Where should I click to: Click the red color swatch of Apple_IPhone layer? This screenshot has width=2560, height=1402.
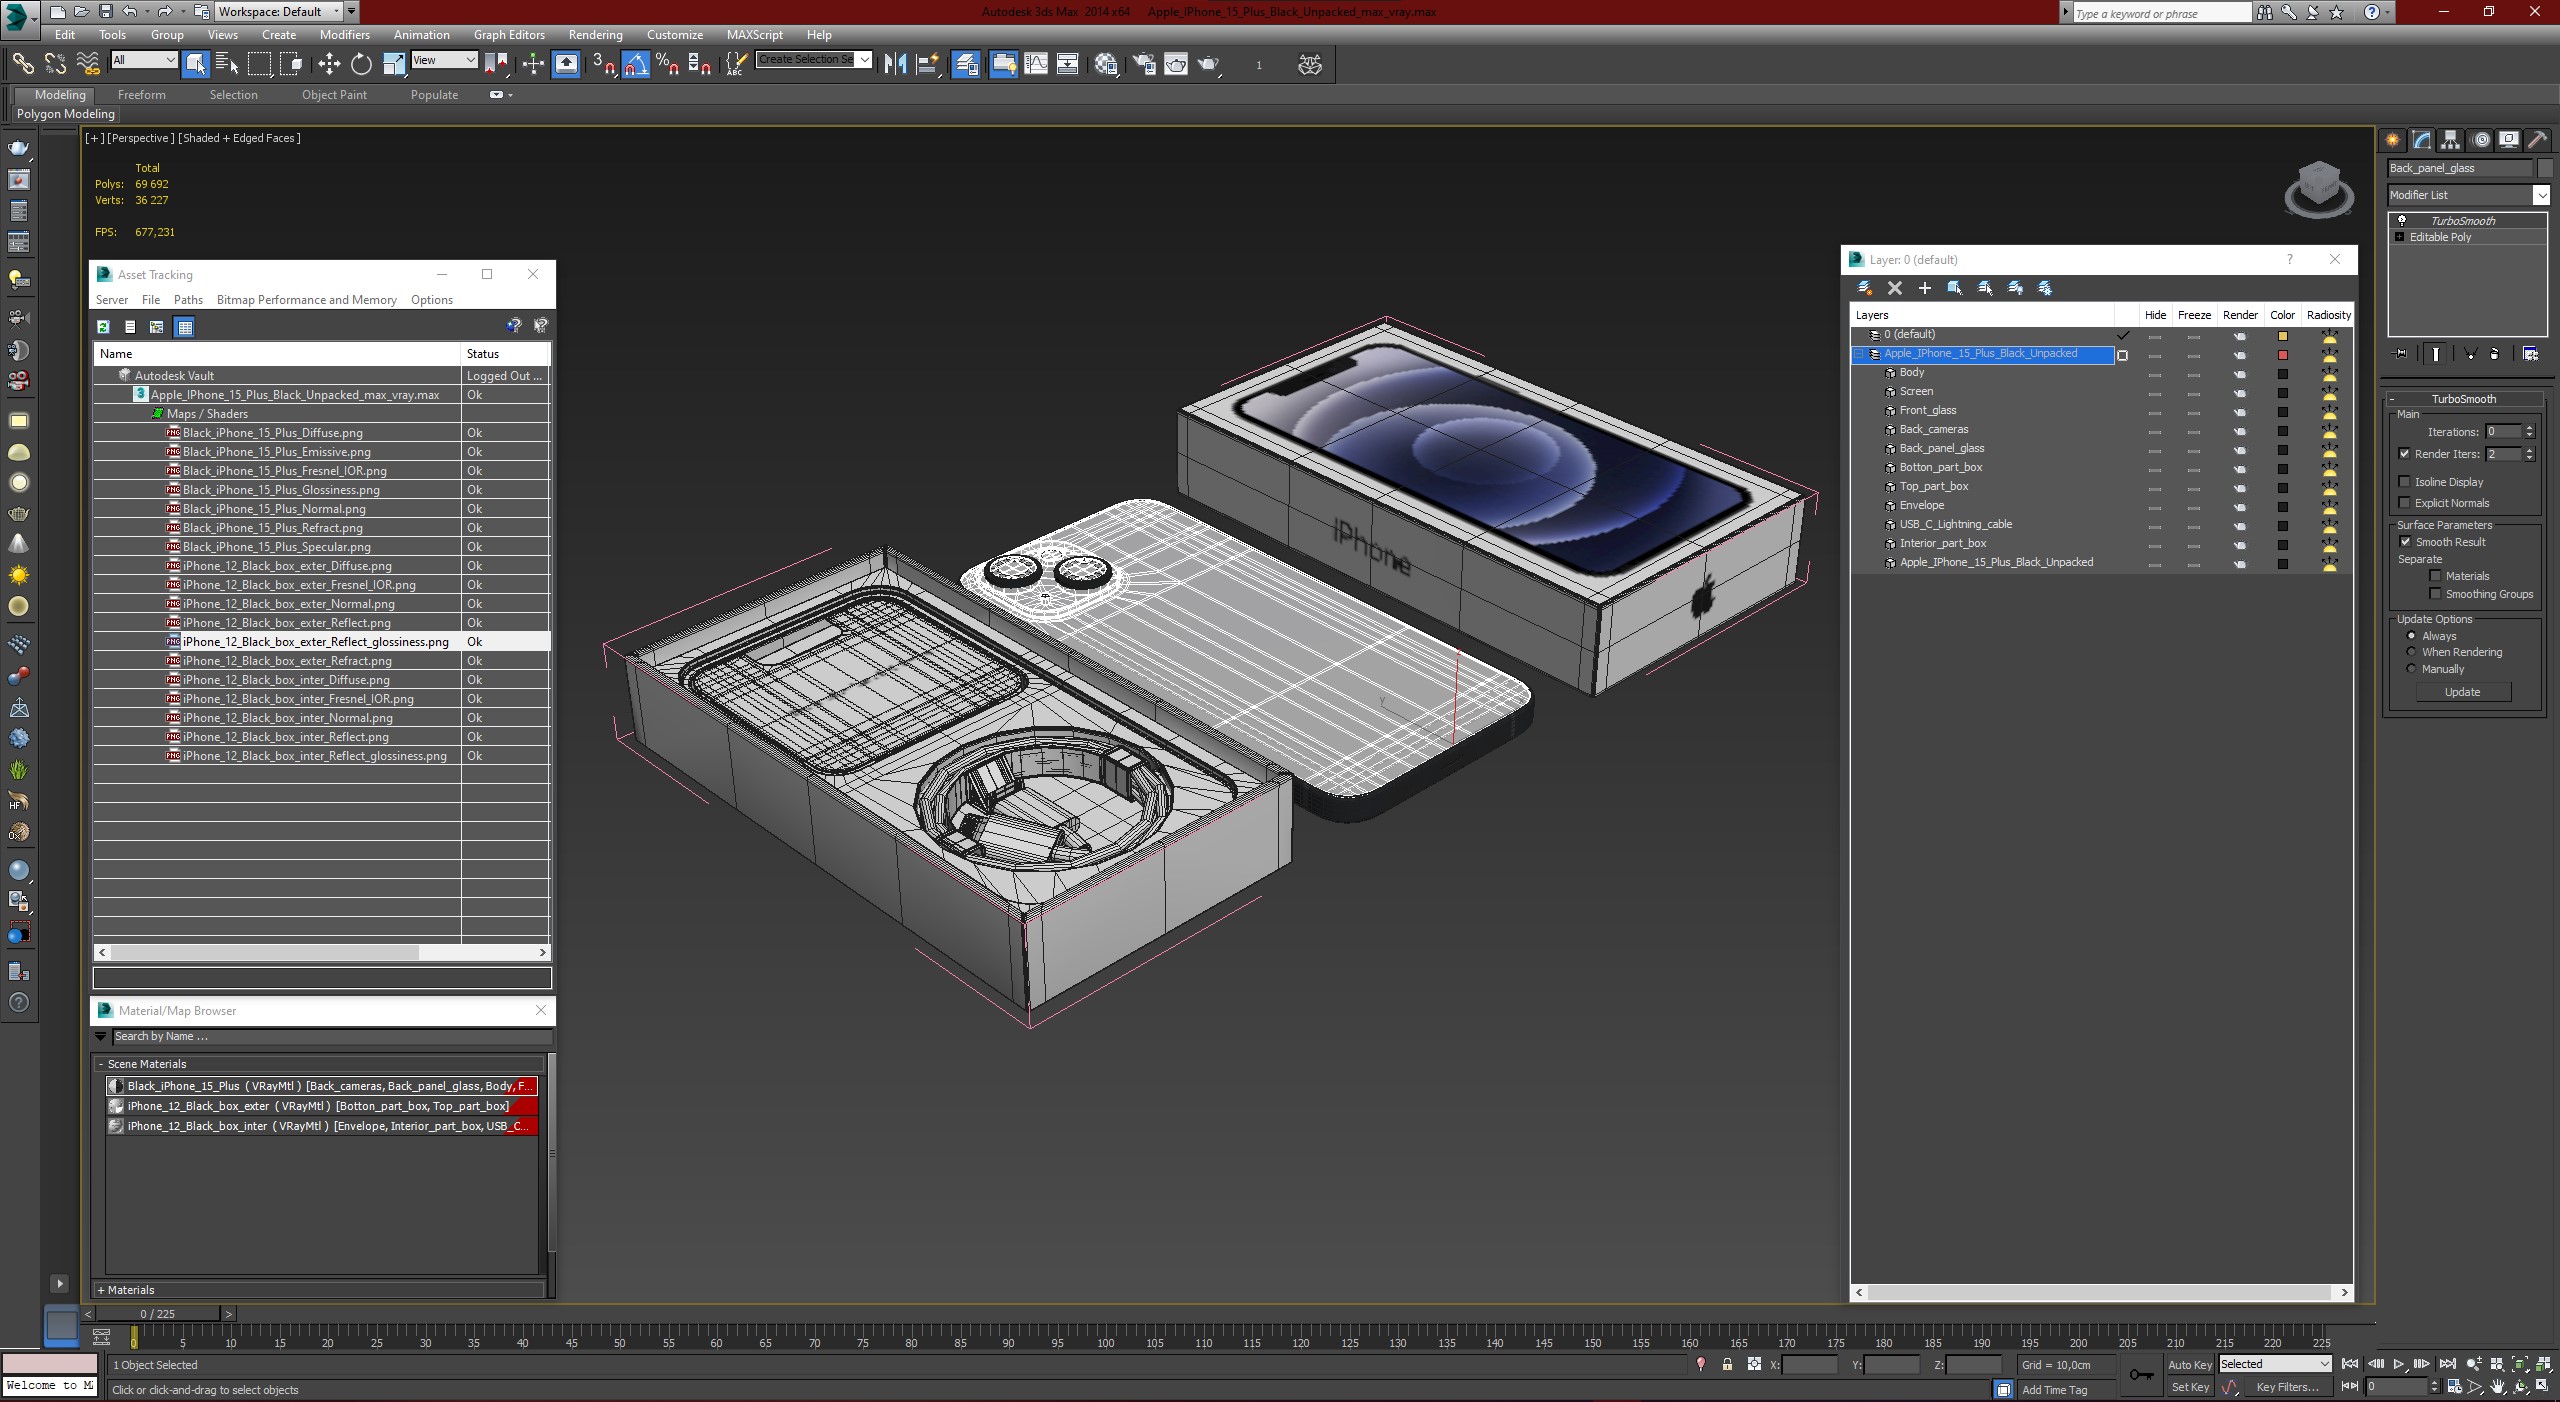[x=2283, y=355]
